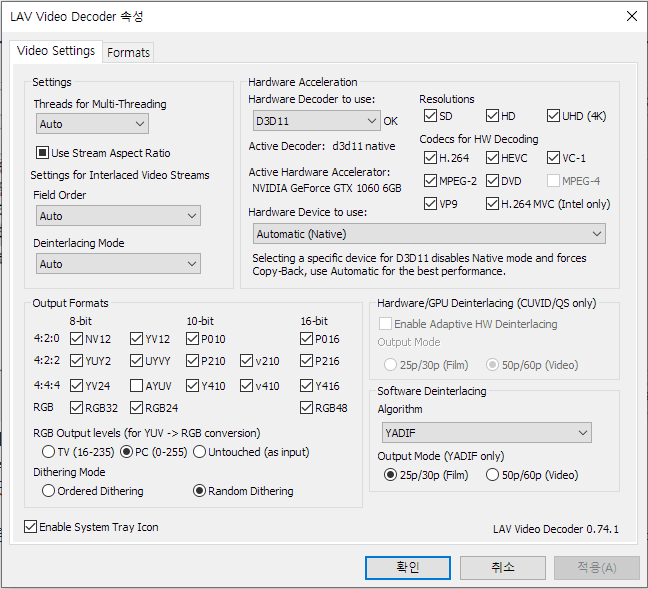
Task: Disable HEVC hardware decoding checkbox
Action: click(493, 158)
